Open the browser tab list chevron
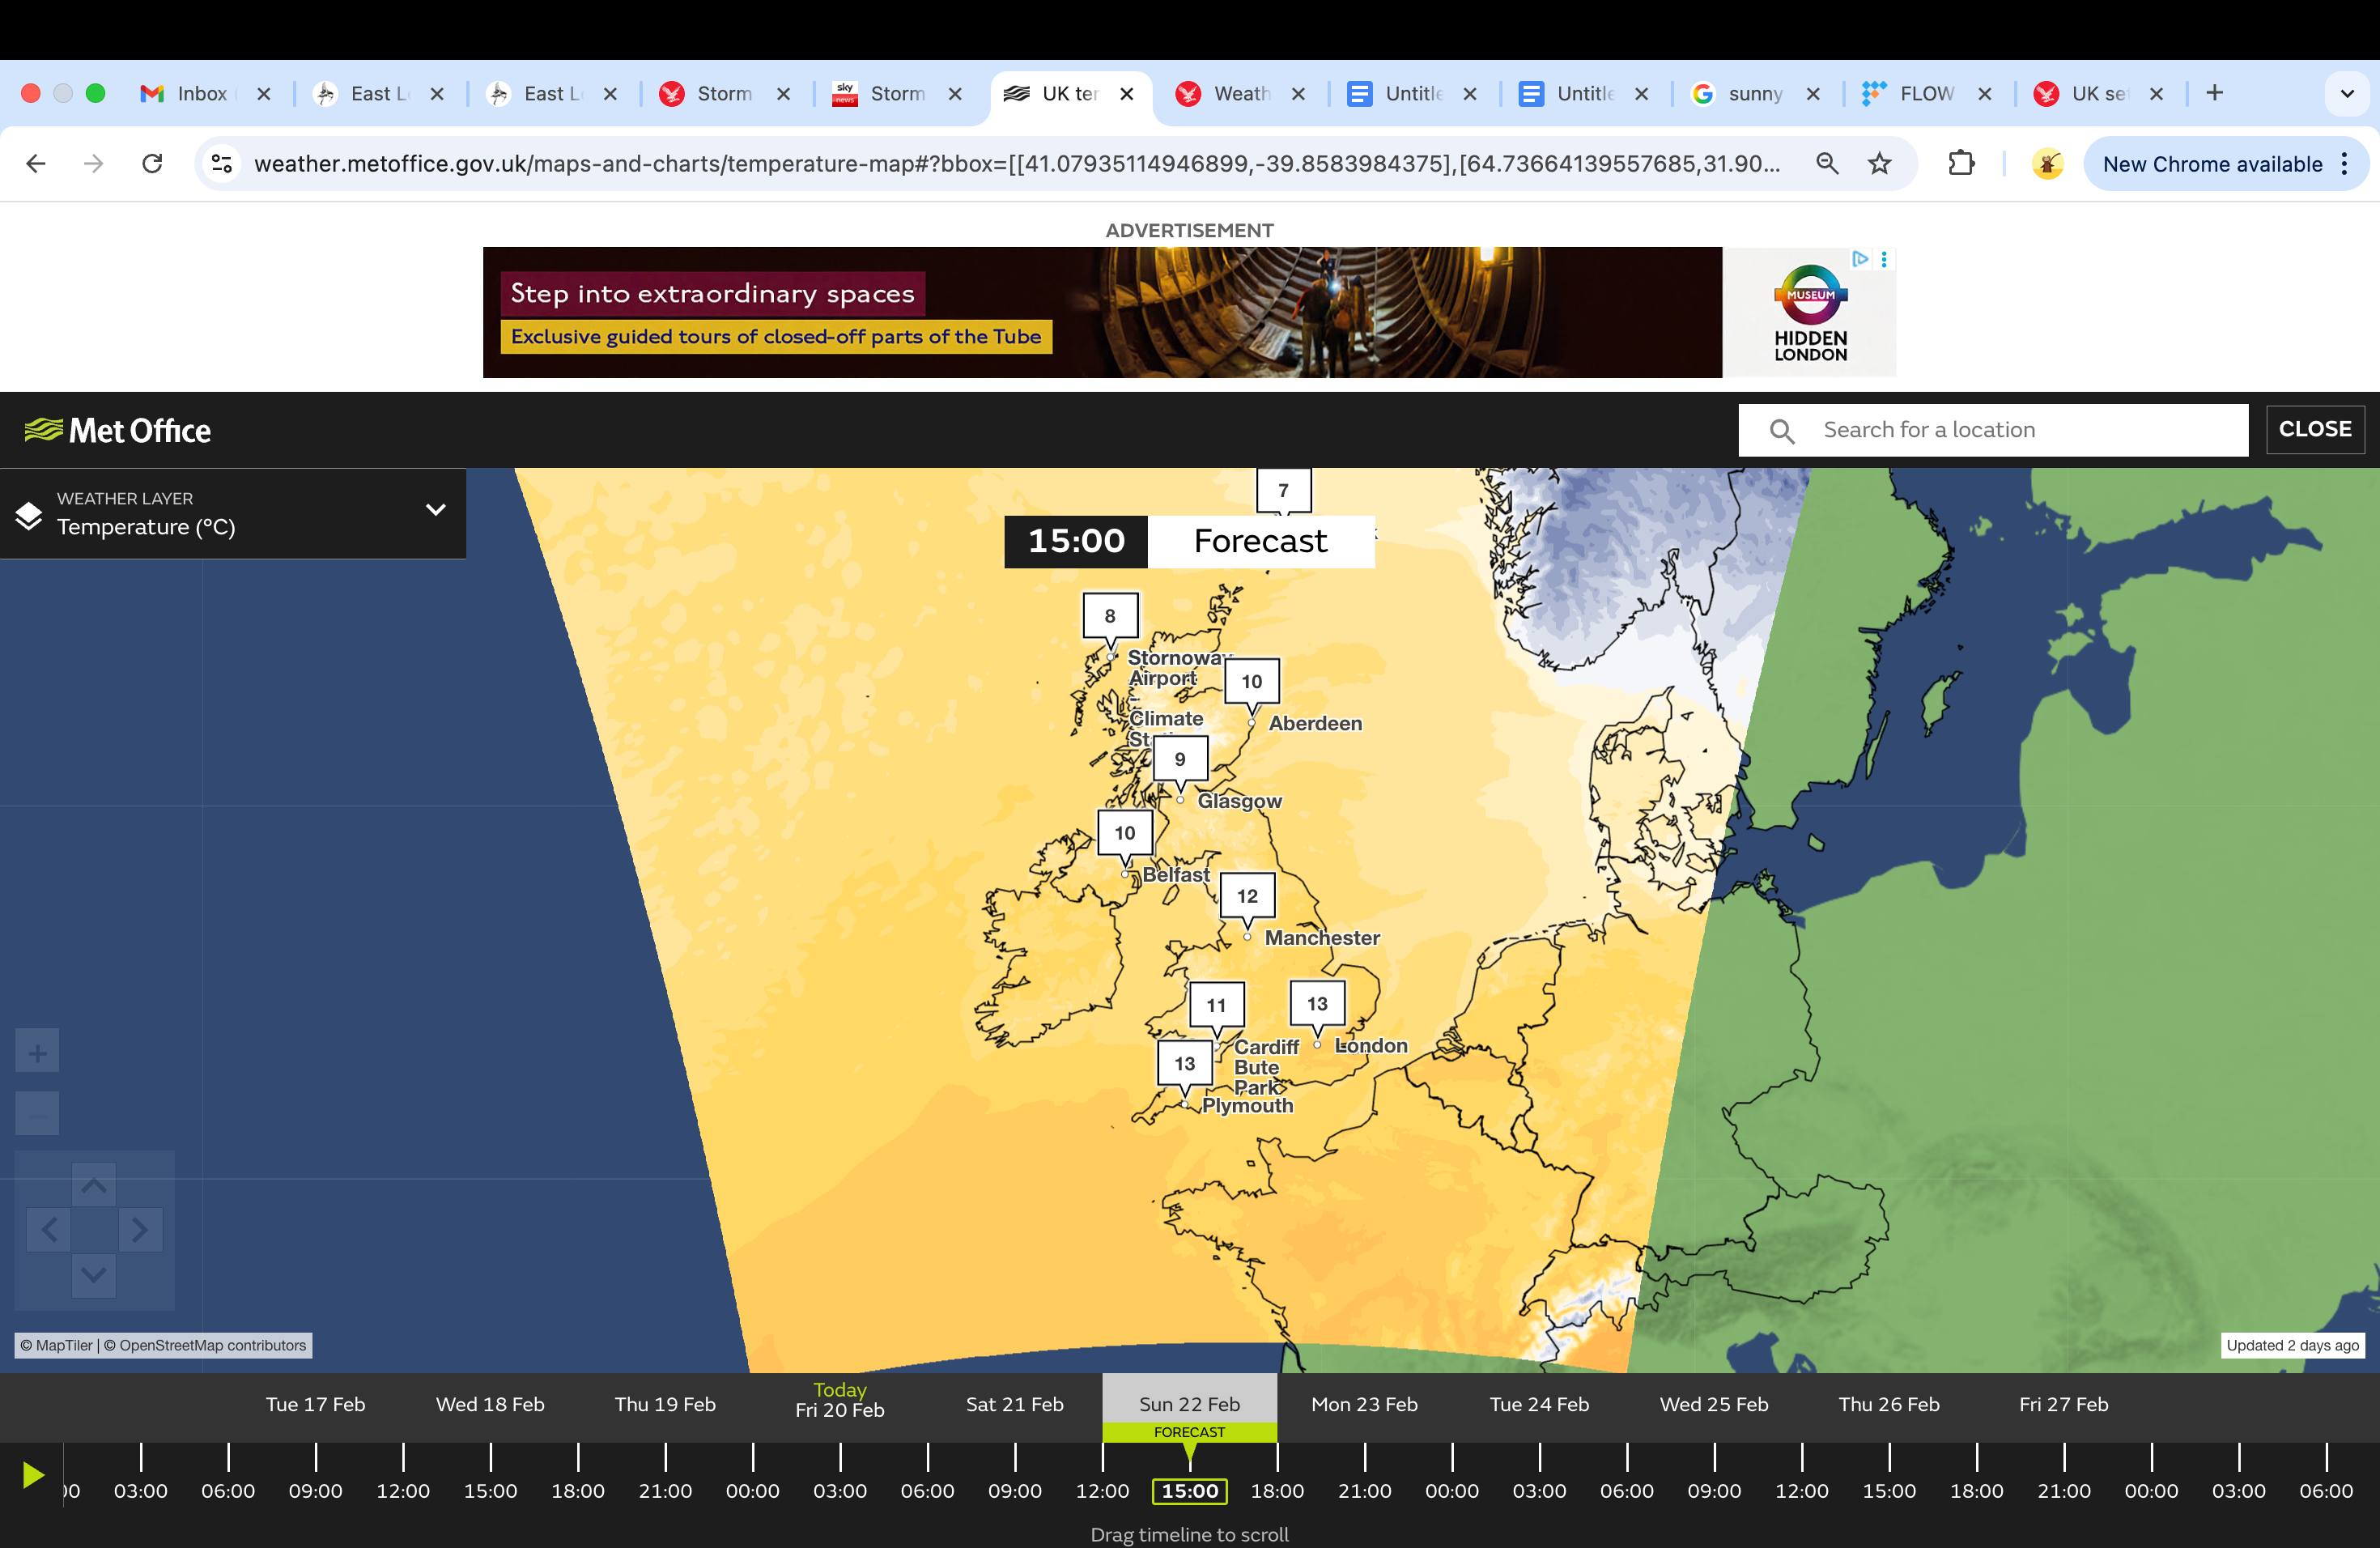2380x1548 pixels. 2346,93
